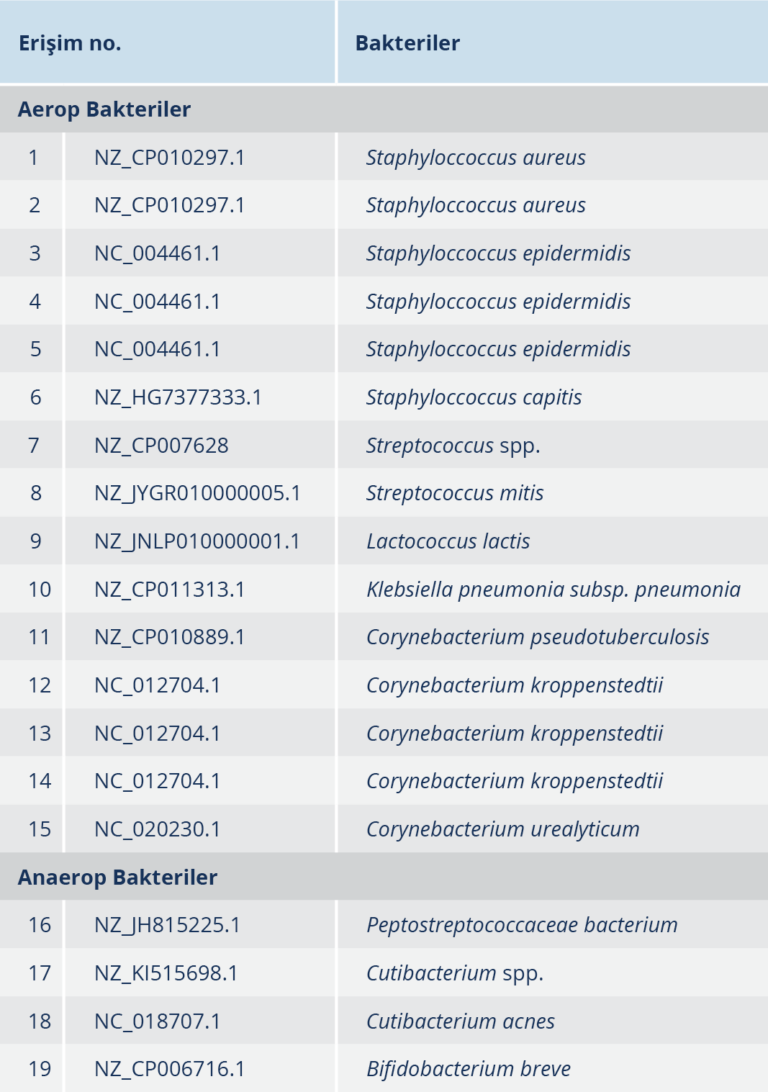Click "Lactococcus lactis" in bacteria column
768x1092 pixels.
coord(448,541)
